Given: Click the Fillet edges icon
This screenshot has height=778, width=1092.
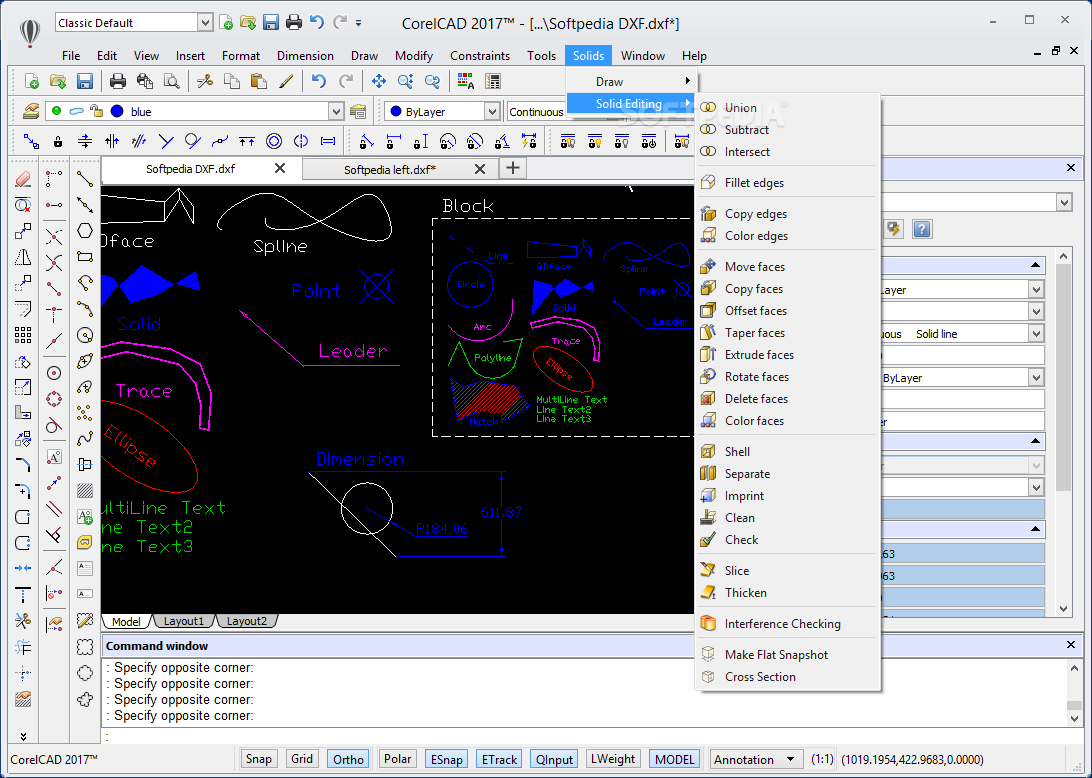Looking at the screenshot, I should pyautogui.click(x=708, y=182).
